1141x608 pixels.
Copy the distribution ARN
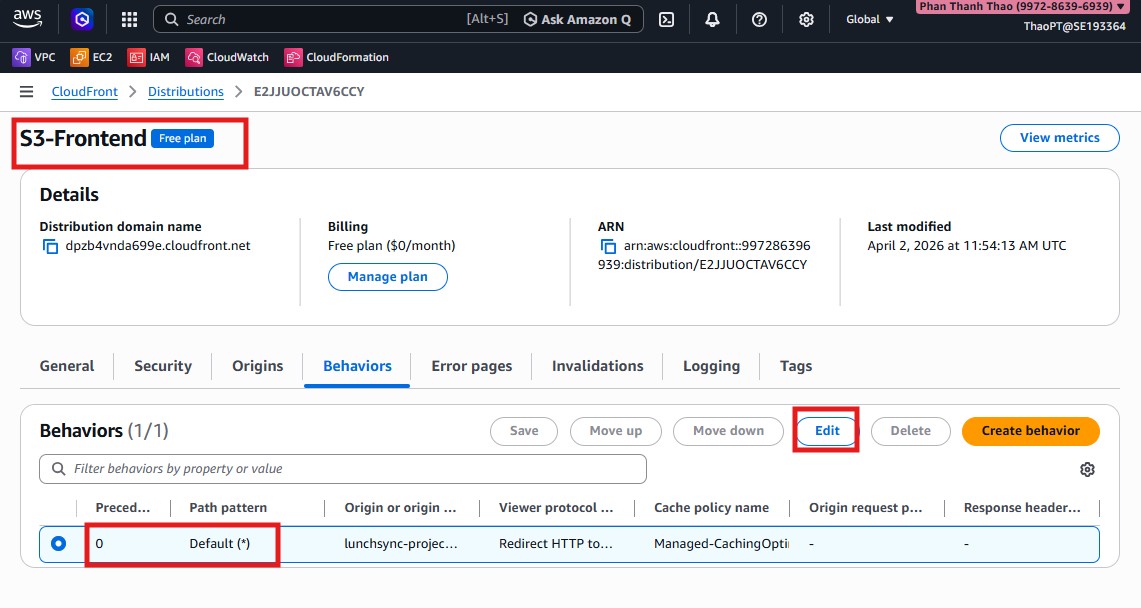click(606, 246)
